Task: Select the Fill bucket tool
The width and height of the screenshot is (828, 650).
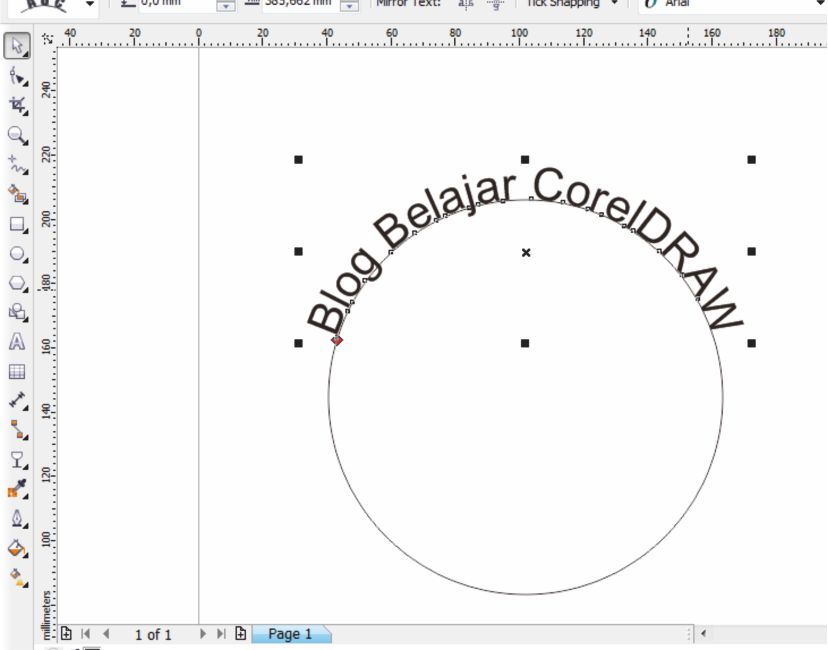Action: (x=17, y=548)
